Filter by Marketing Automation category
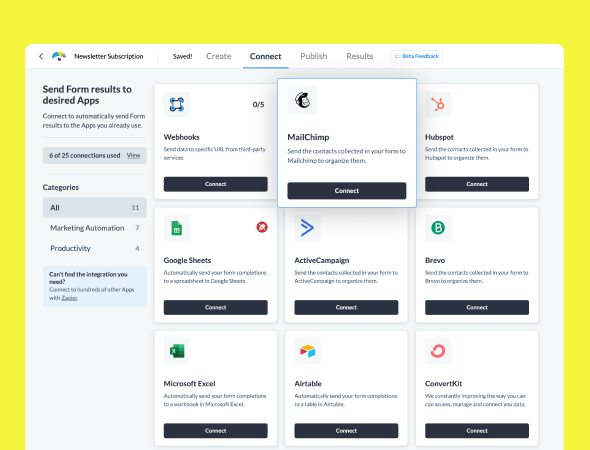 [x=94, y=228]
